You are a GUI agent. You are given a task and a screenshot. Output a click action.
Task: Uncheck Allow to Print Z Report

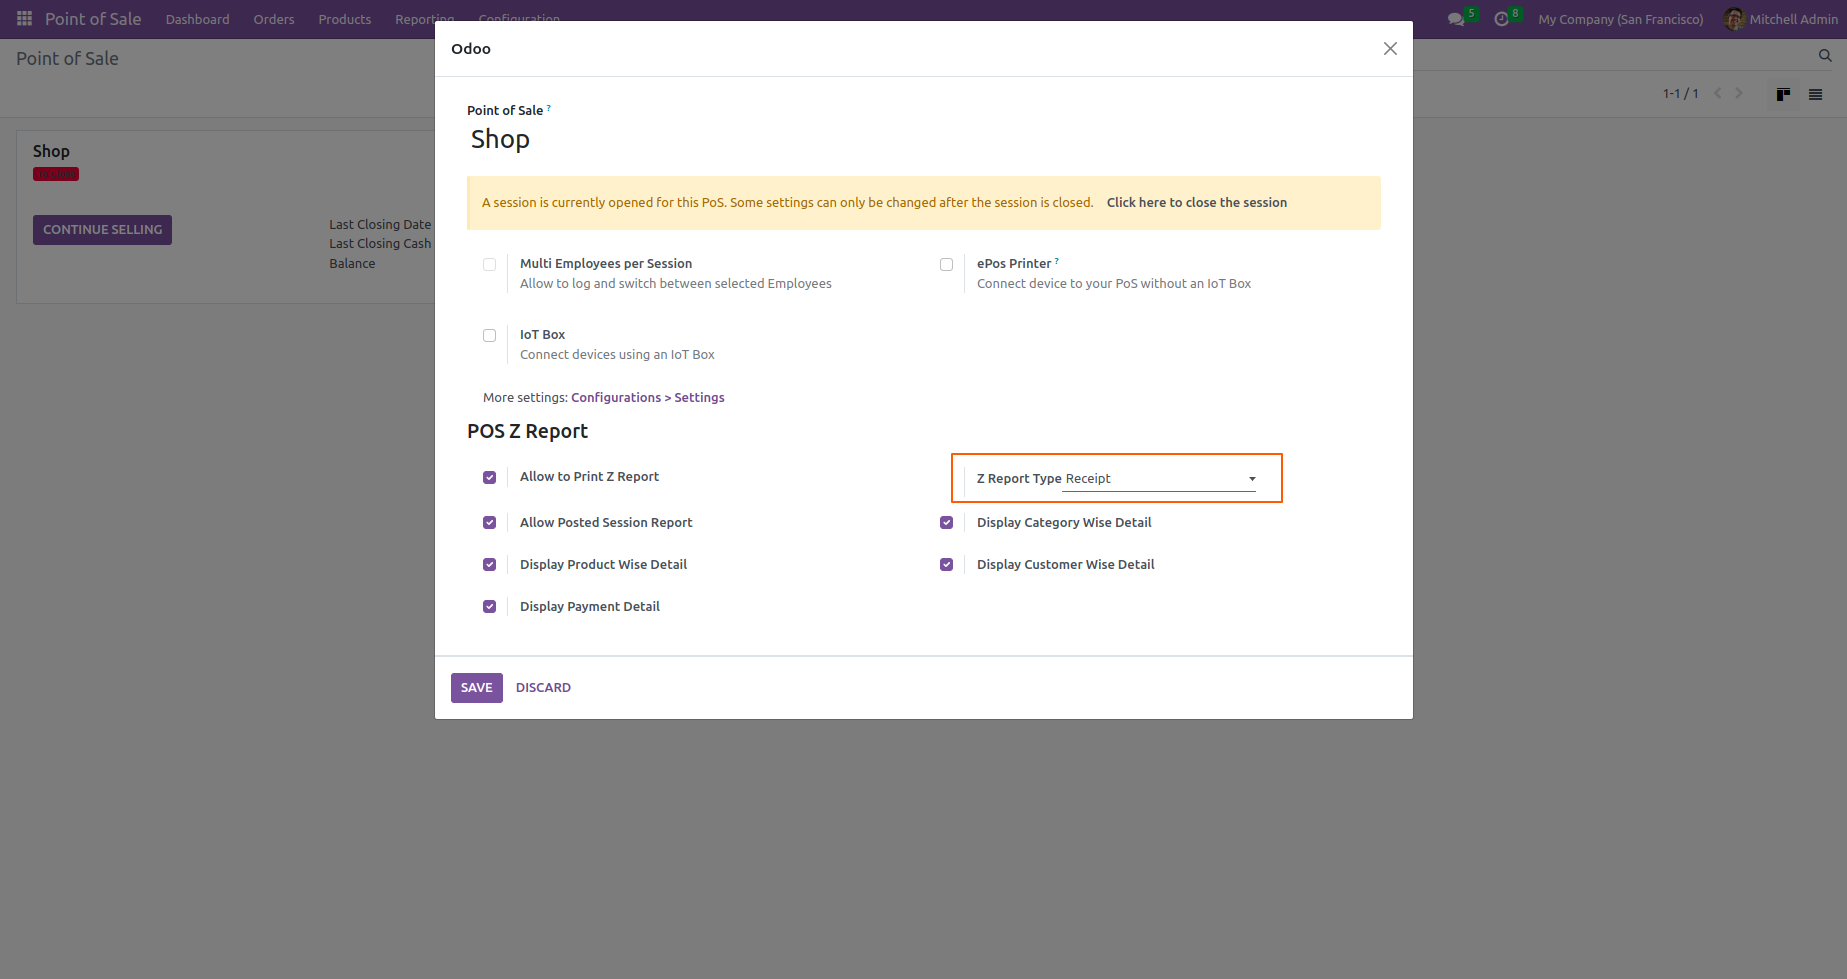(489, 477)
